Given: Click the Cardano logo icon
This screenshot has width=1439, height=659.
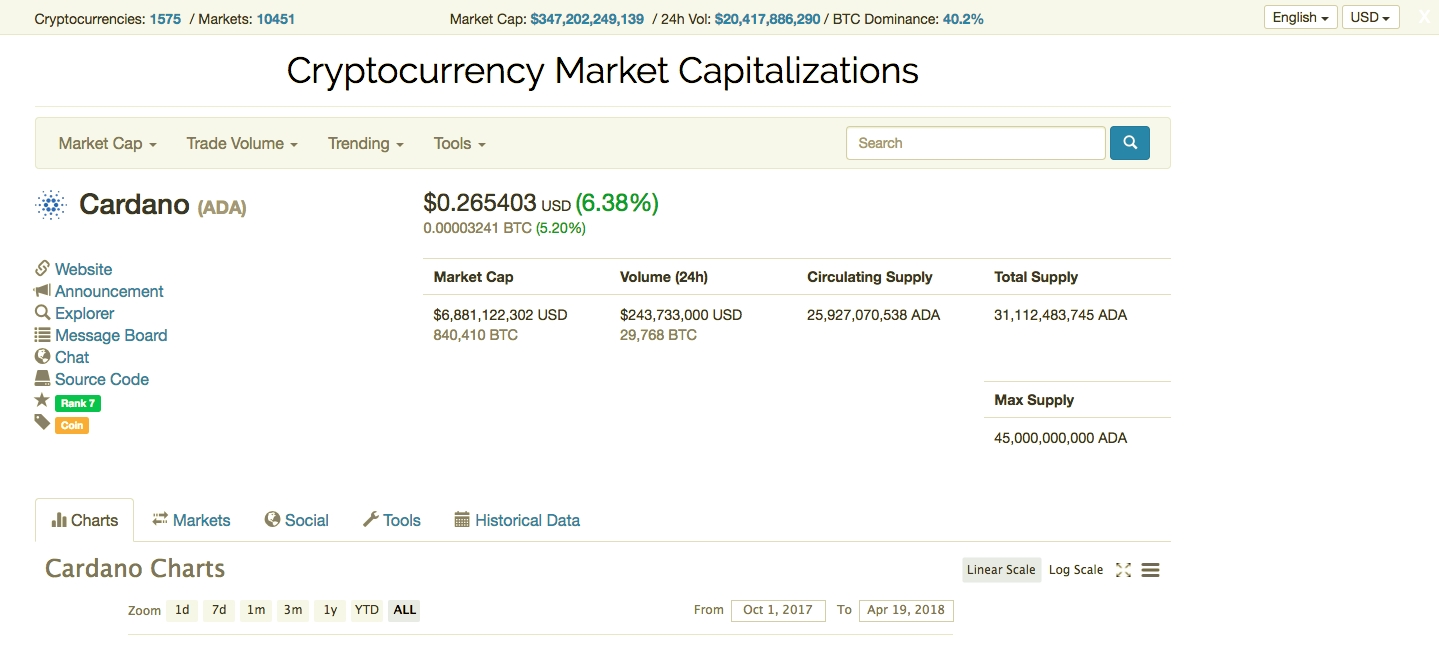Looking at the screenshot, I should click(x=50, y=205).
